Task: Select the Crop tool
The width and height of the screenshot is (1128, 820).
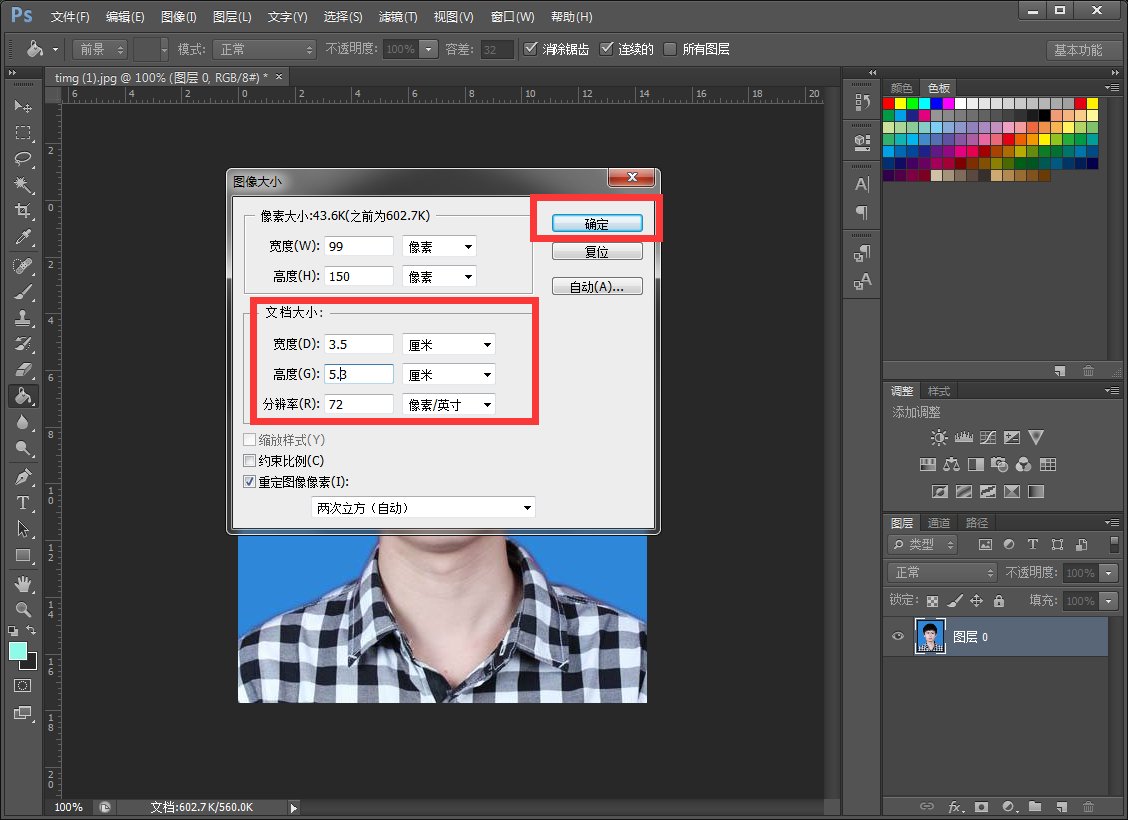Action: click(22, 211)
